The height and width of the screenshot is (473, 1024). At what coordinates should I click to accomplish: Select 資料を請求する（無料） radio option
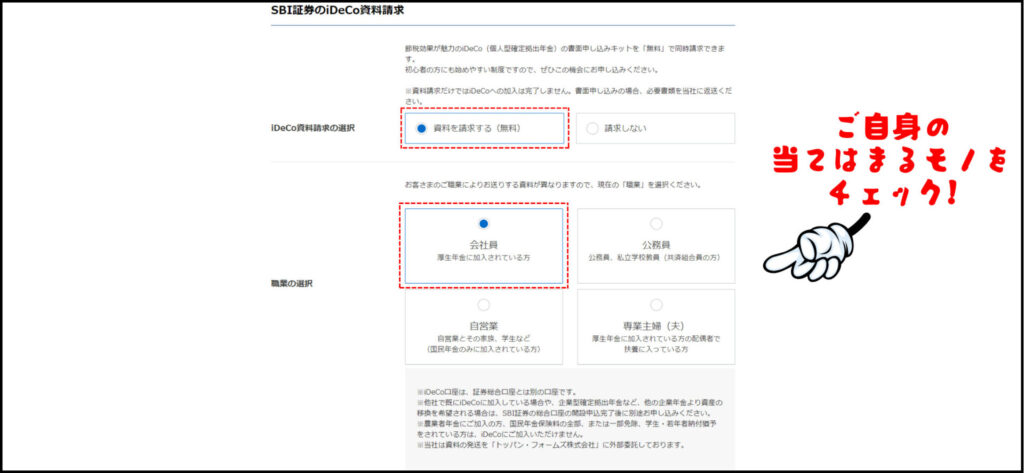click(x=484, y=128)
